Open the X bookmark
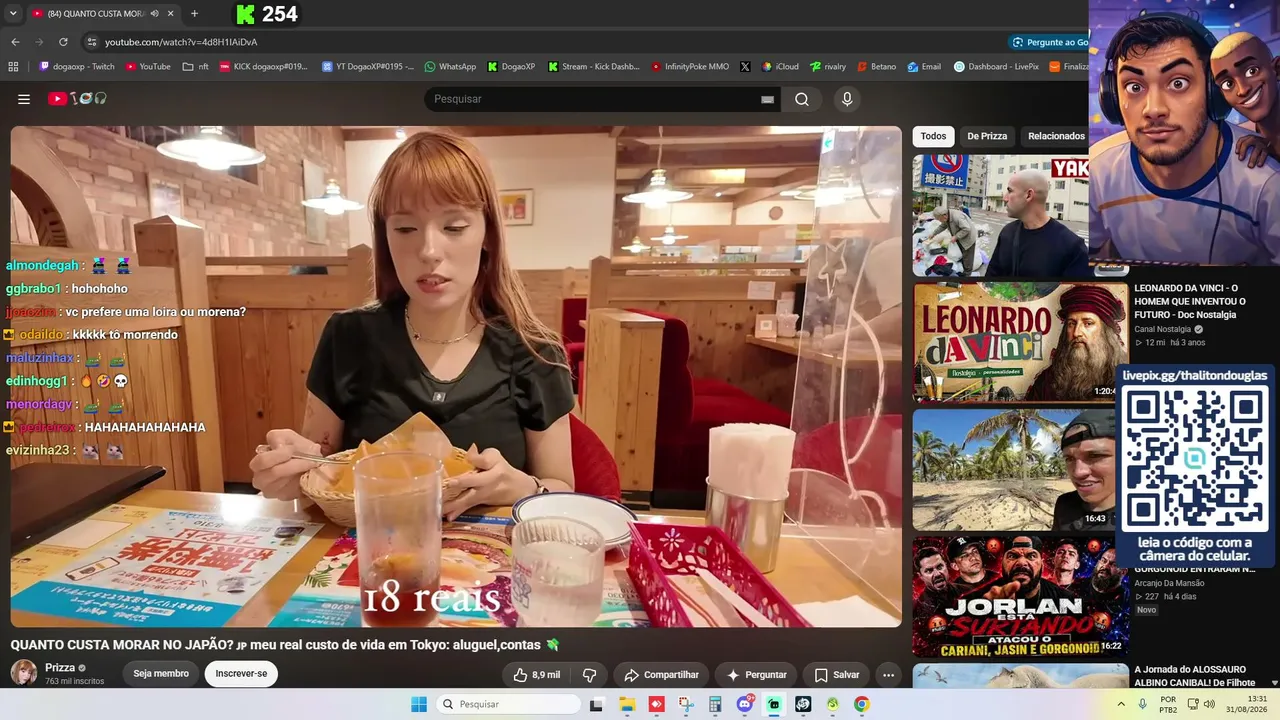This screenshot has height=720, width=1280. coord(745,67)
